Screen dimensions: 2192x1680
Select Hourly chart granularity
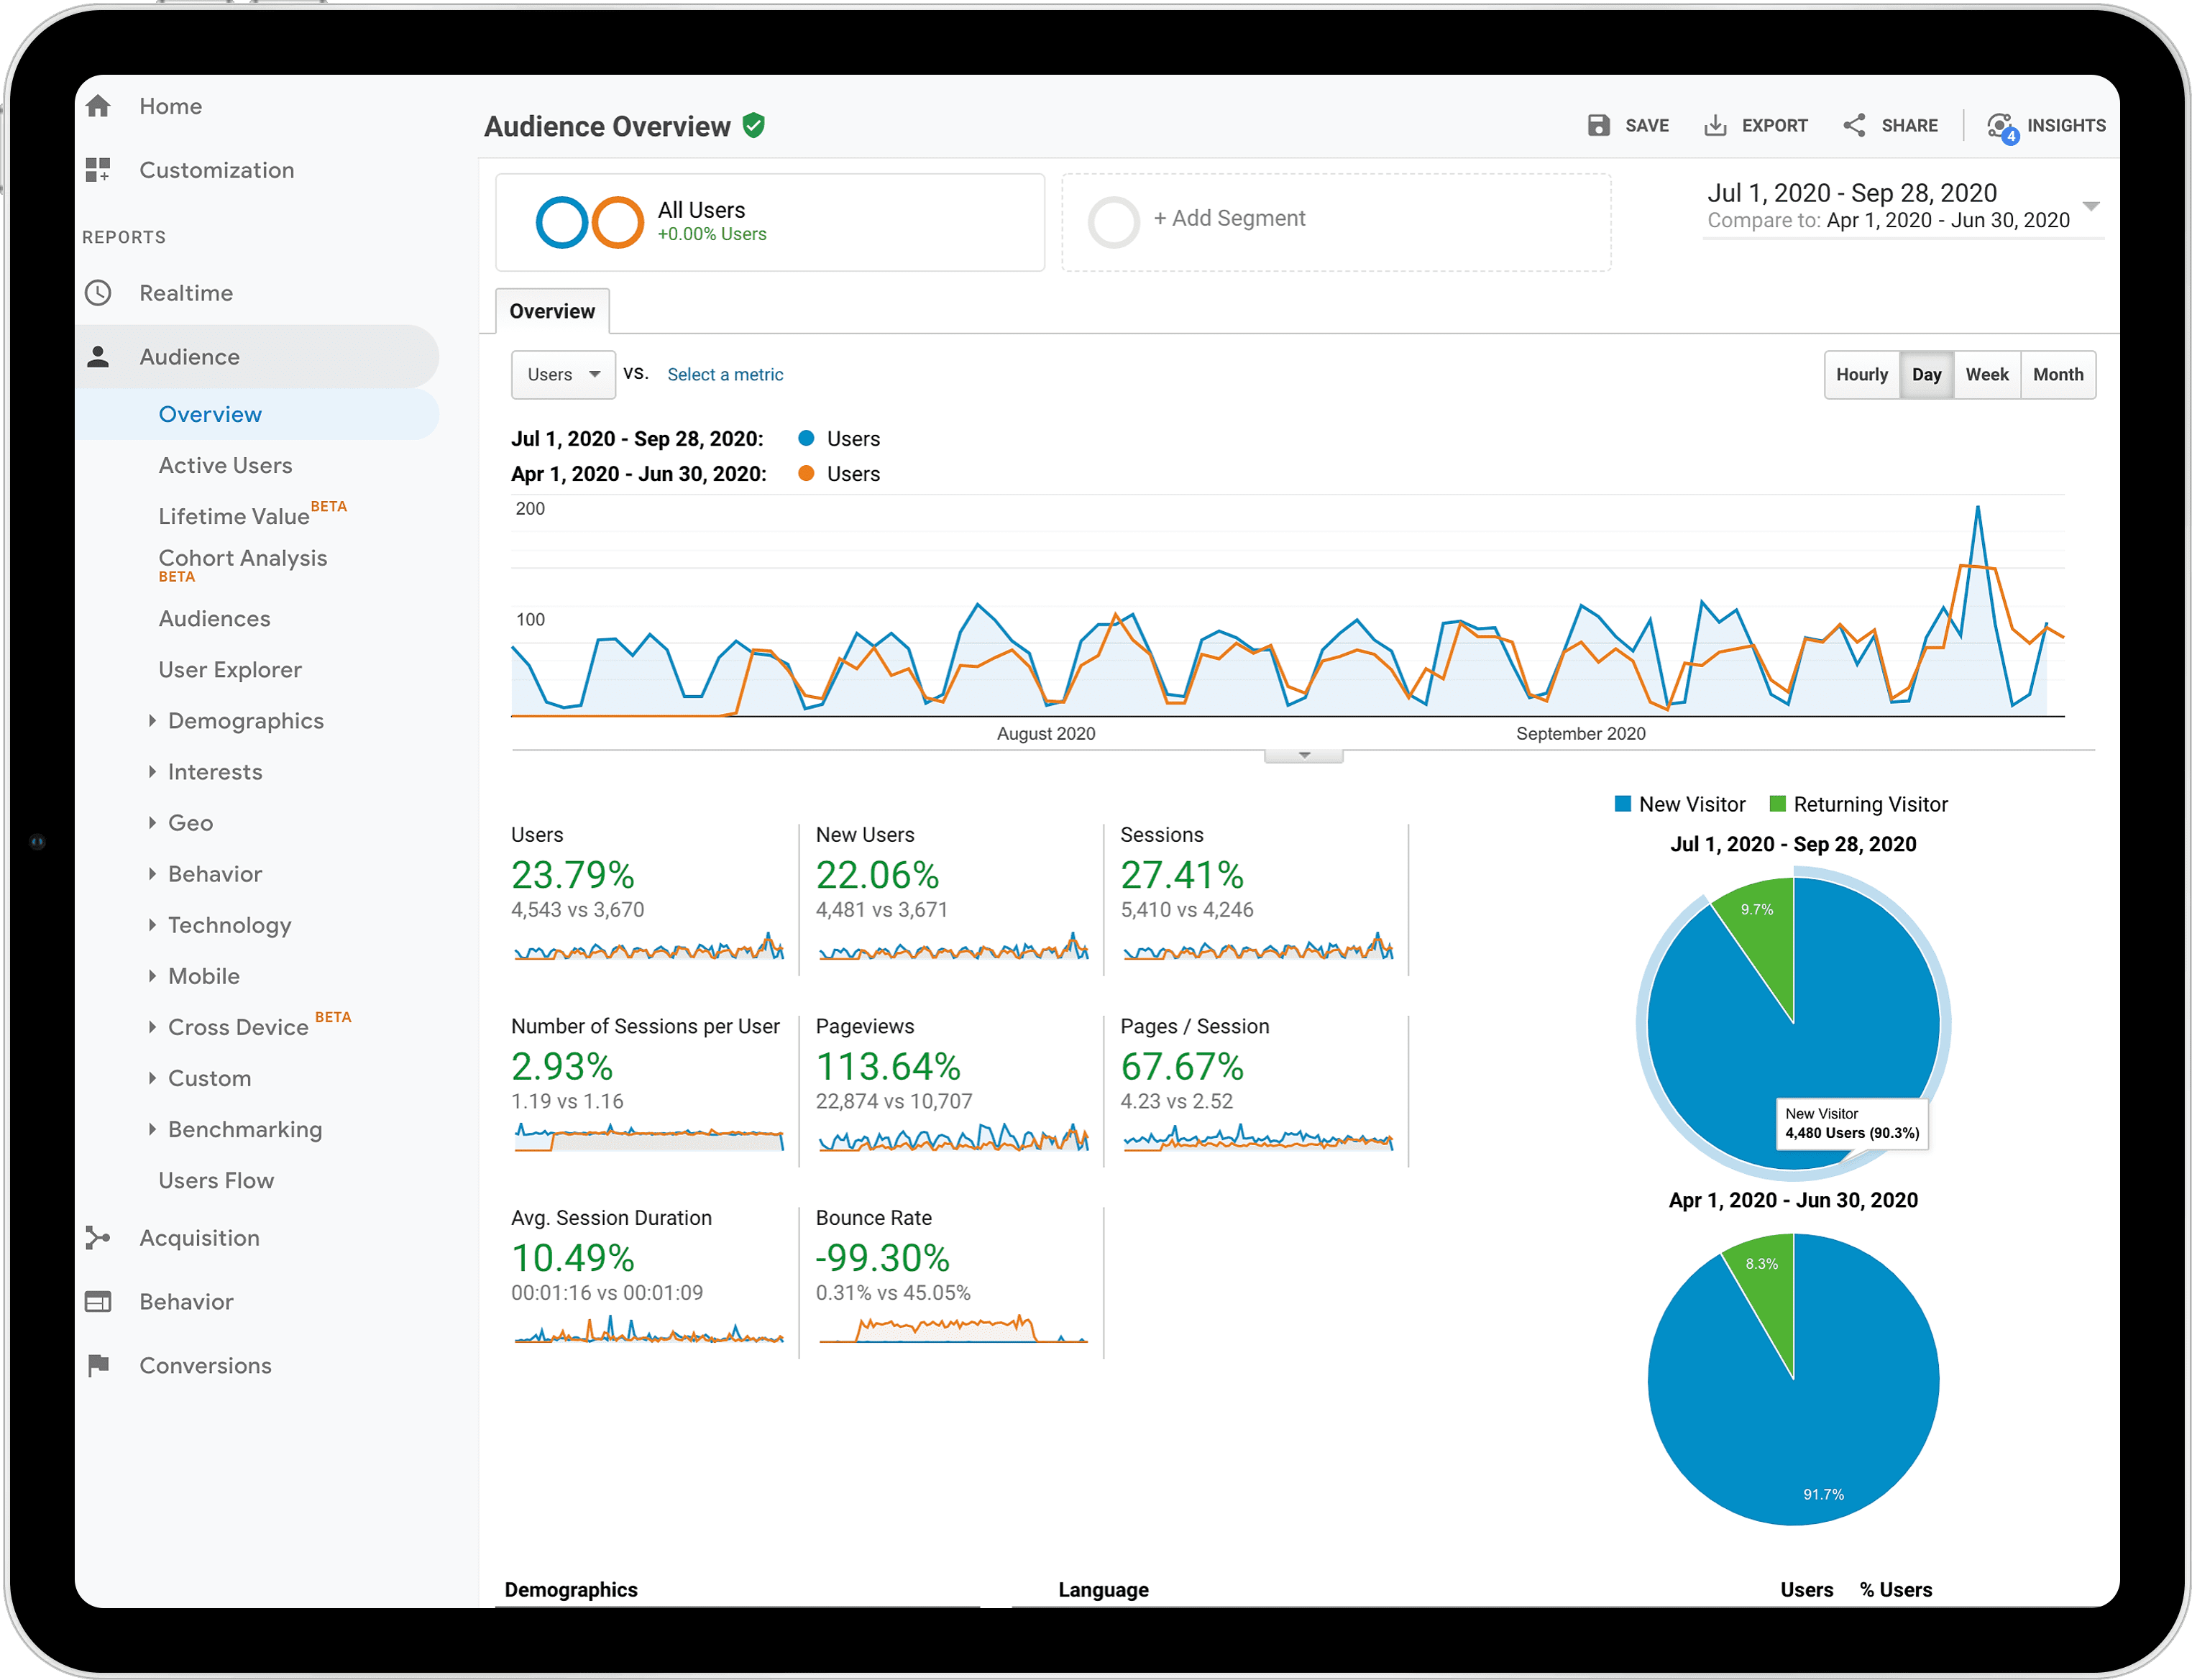tap(1862, 375)
